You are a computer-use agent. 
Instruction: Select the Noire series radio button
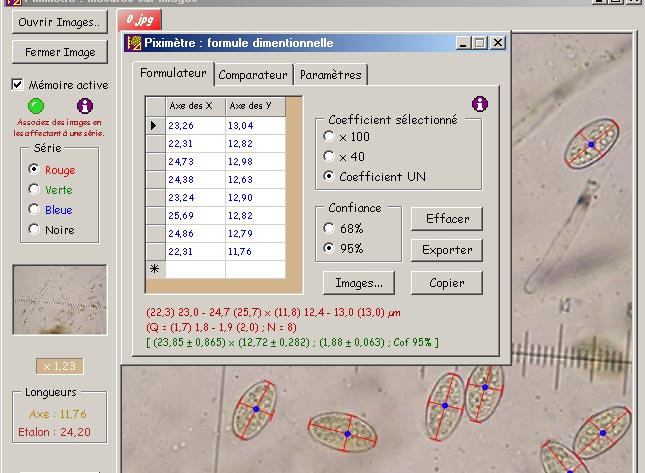coord(34,229)
